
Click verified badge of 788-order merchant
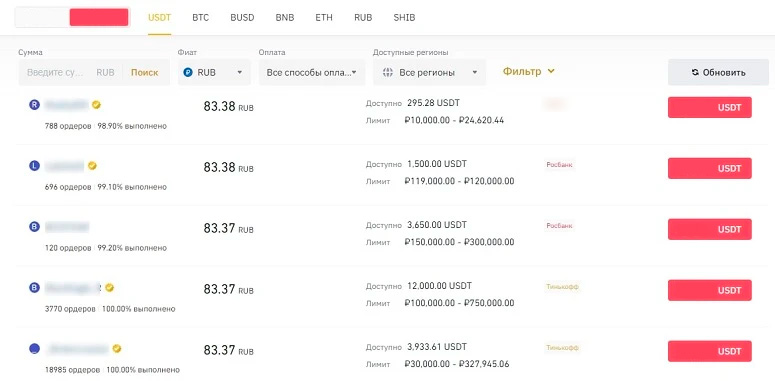(96, 105)
